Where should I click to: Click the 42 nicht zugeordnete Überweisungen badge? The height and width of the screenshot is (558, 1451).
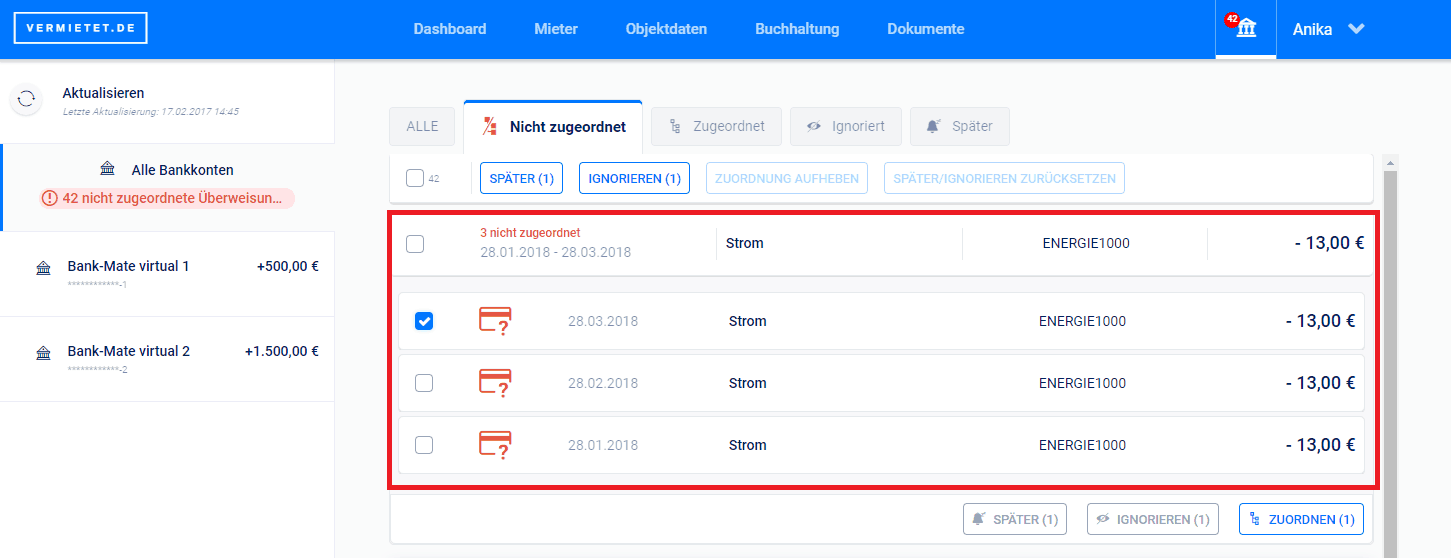tap(168, 198)
